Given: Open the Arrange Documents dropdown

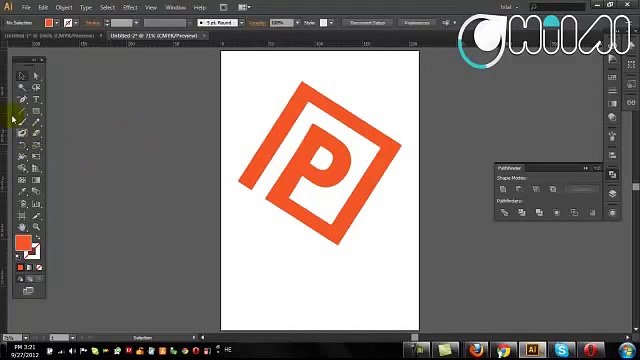Looking at the screenshot, I should pyautogui.click(x=244, y=7).
